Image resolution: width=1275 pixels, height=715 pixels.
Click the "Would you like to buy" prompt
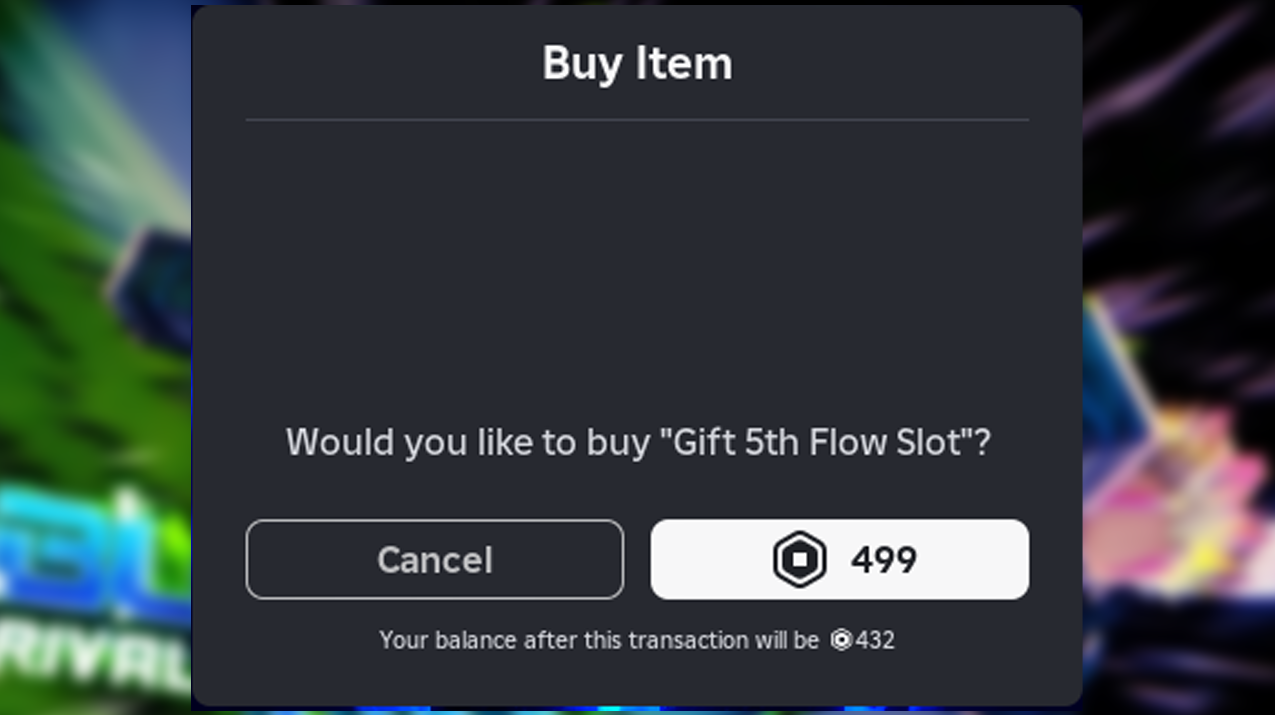[468, 442]
